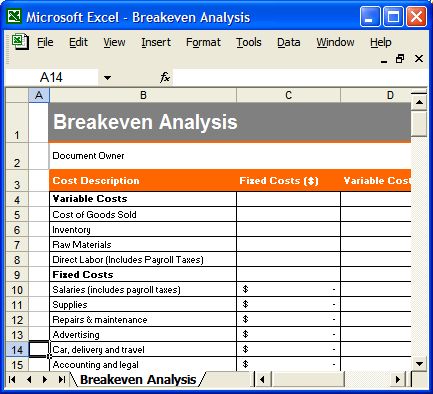Click the fixed cost value for Salaries
Screen dimensions: 433x394
coord(288,289)
